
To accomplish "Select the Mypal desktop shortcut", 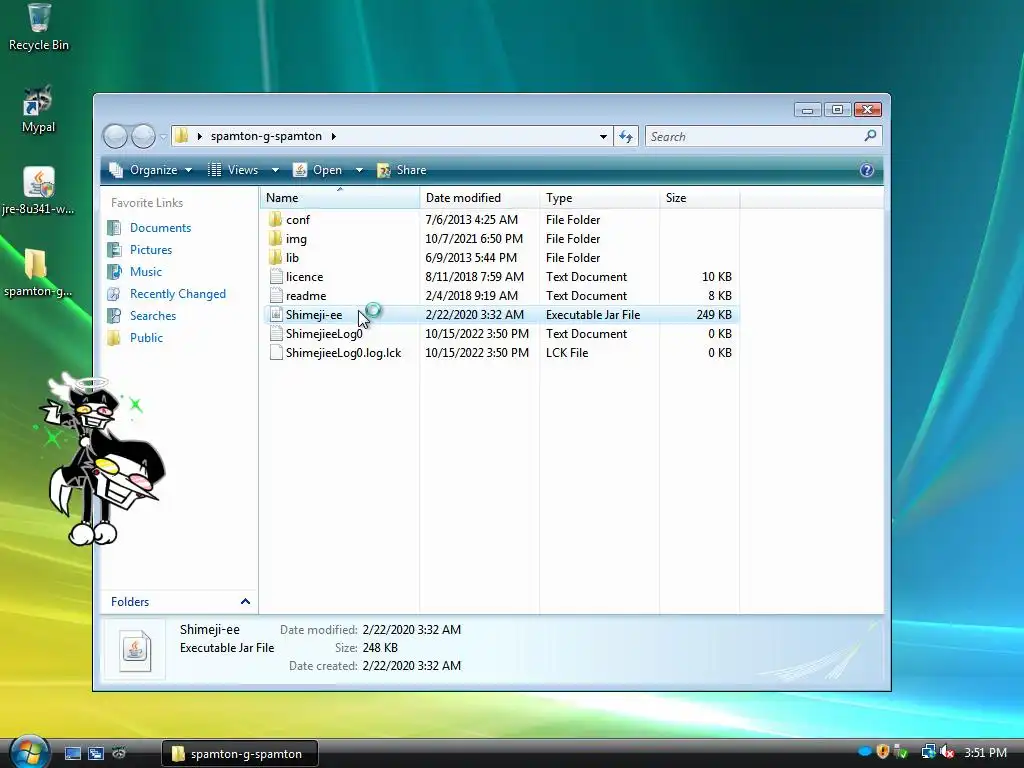I will click(x=38, y=109).
